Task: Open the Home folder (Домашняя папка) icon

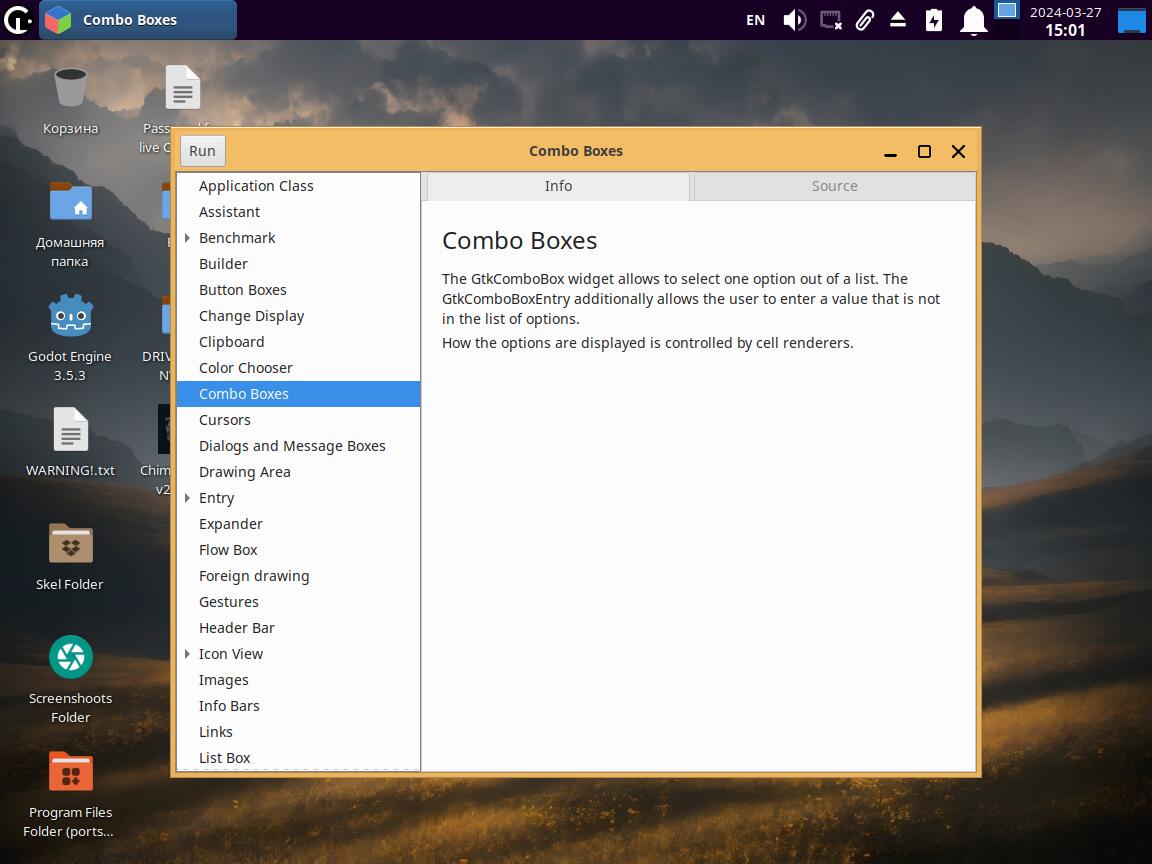Action: (x=70, y=203)
